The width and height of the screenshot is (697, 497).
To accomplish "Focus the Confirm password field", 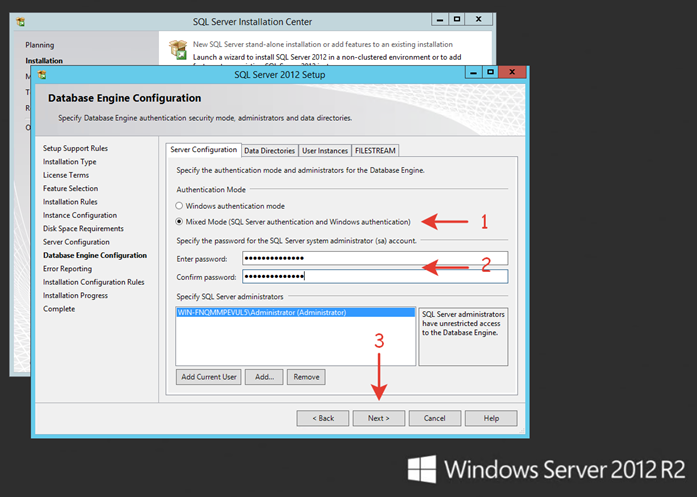I will pos(375,277).
